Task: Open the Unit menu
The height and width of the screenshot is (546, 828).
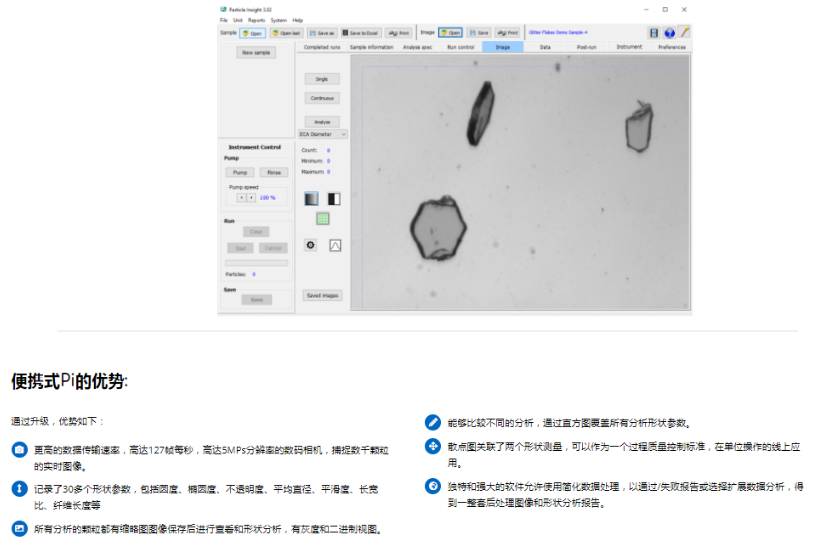Action: pos(238,20)
